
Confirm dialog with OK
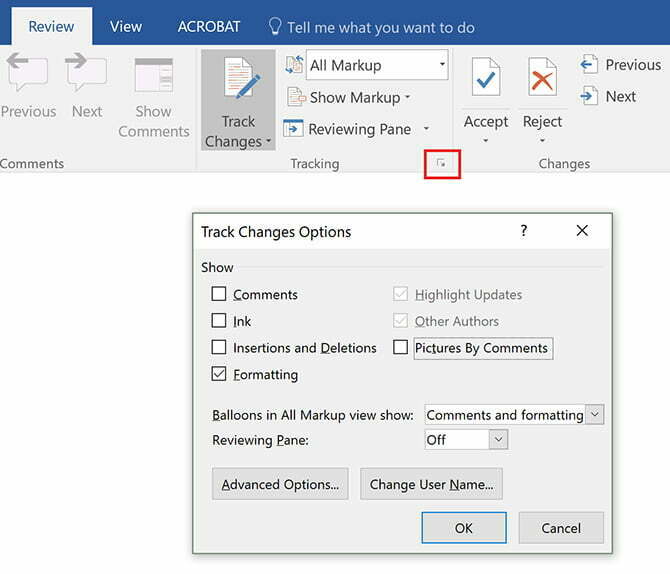click(x=464, y=528)
